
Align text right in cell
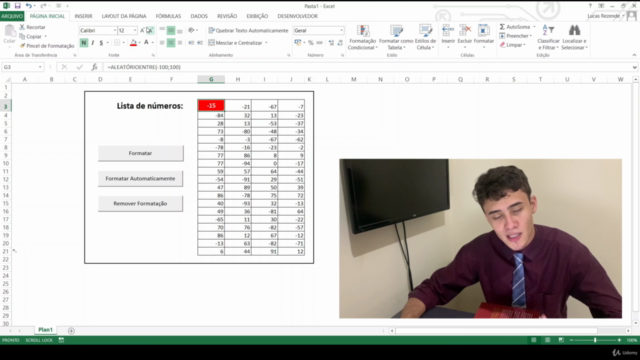(180, 43)
